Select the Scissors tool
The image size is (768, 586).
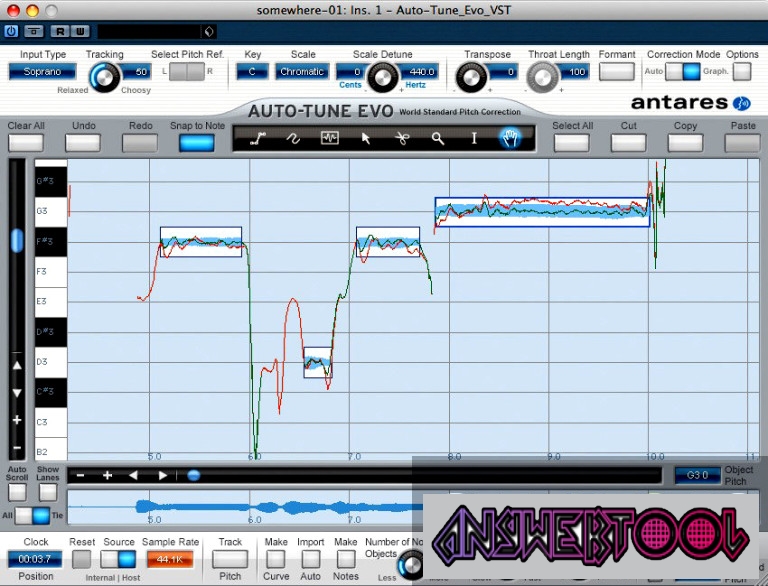tap(402, 139)
